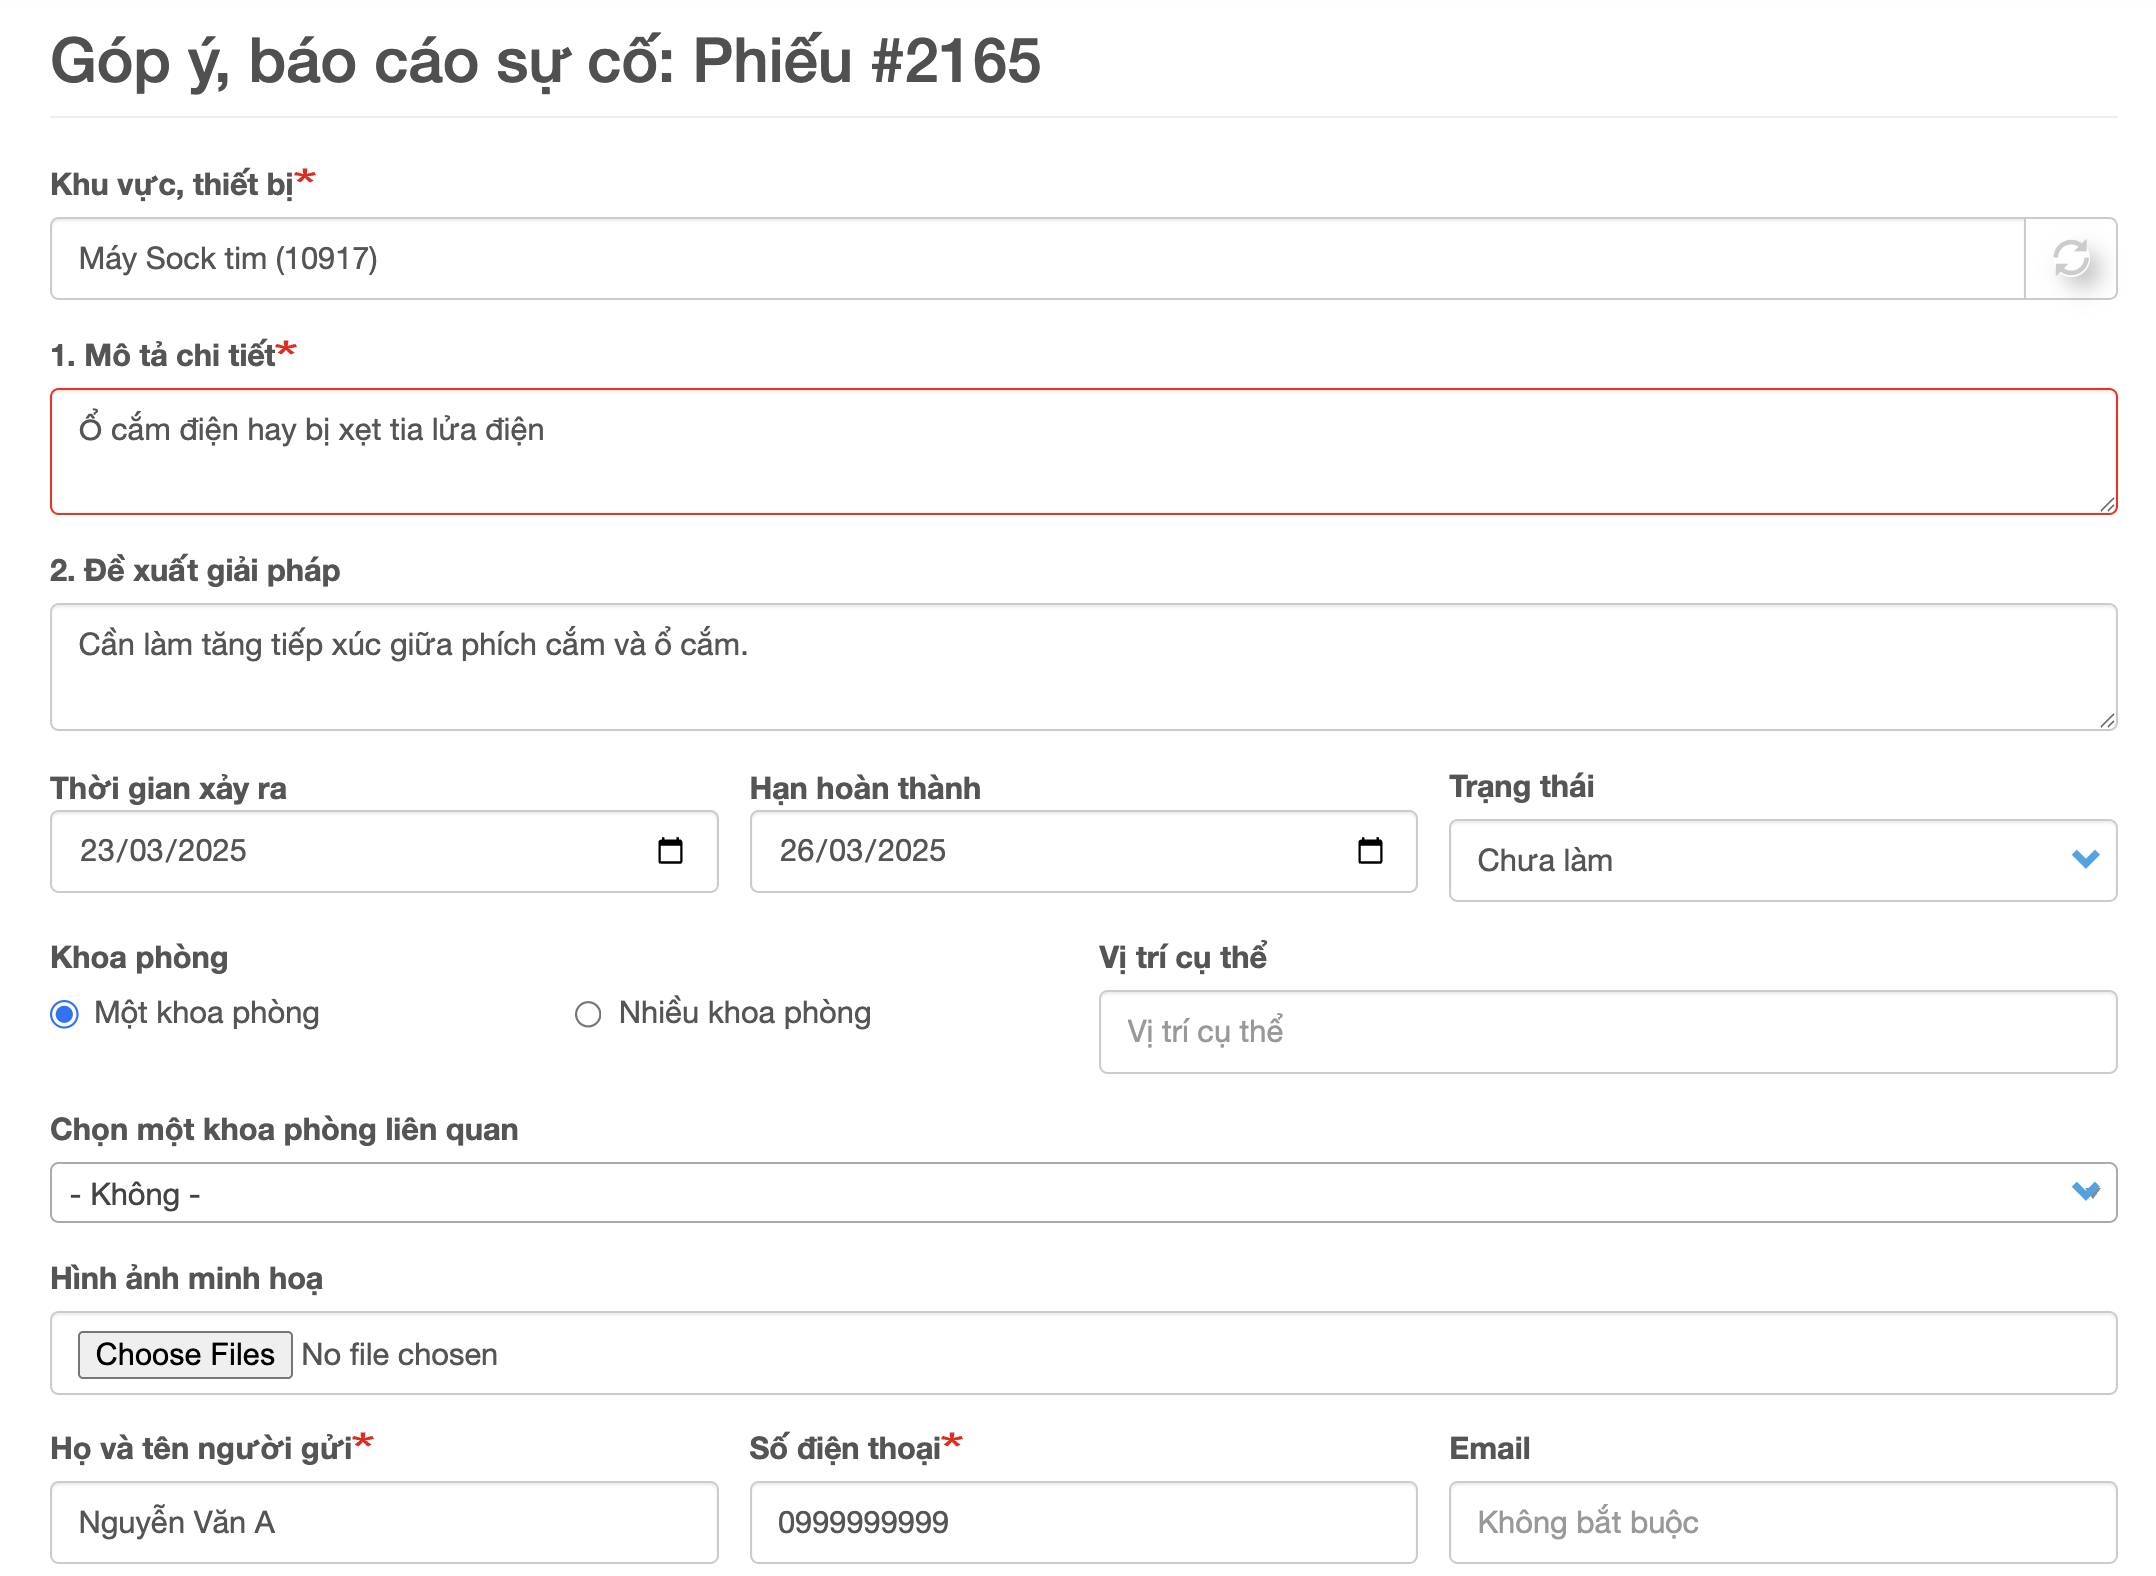Click the Họ và tên người gửi field
2156x1576 pixels.
(384, 1522)
